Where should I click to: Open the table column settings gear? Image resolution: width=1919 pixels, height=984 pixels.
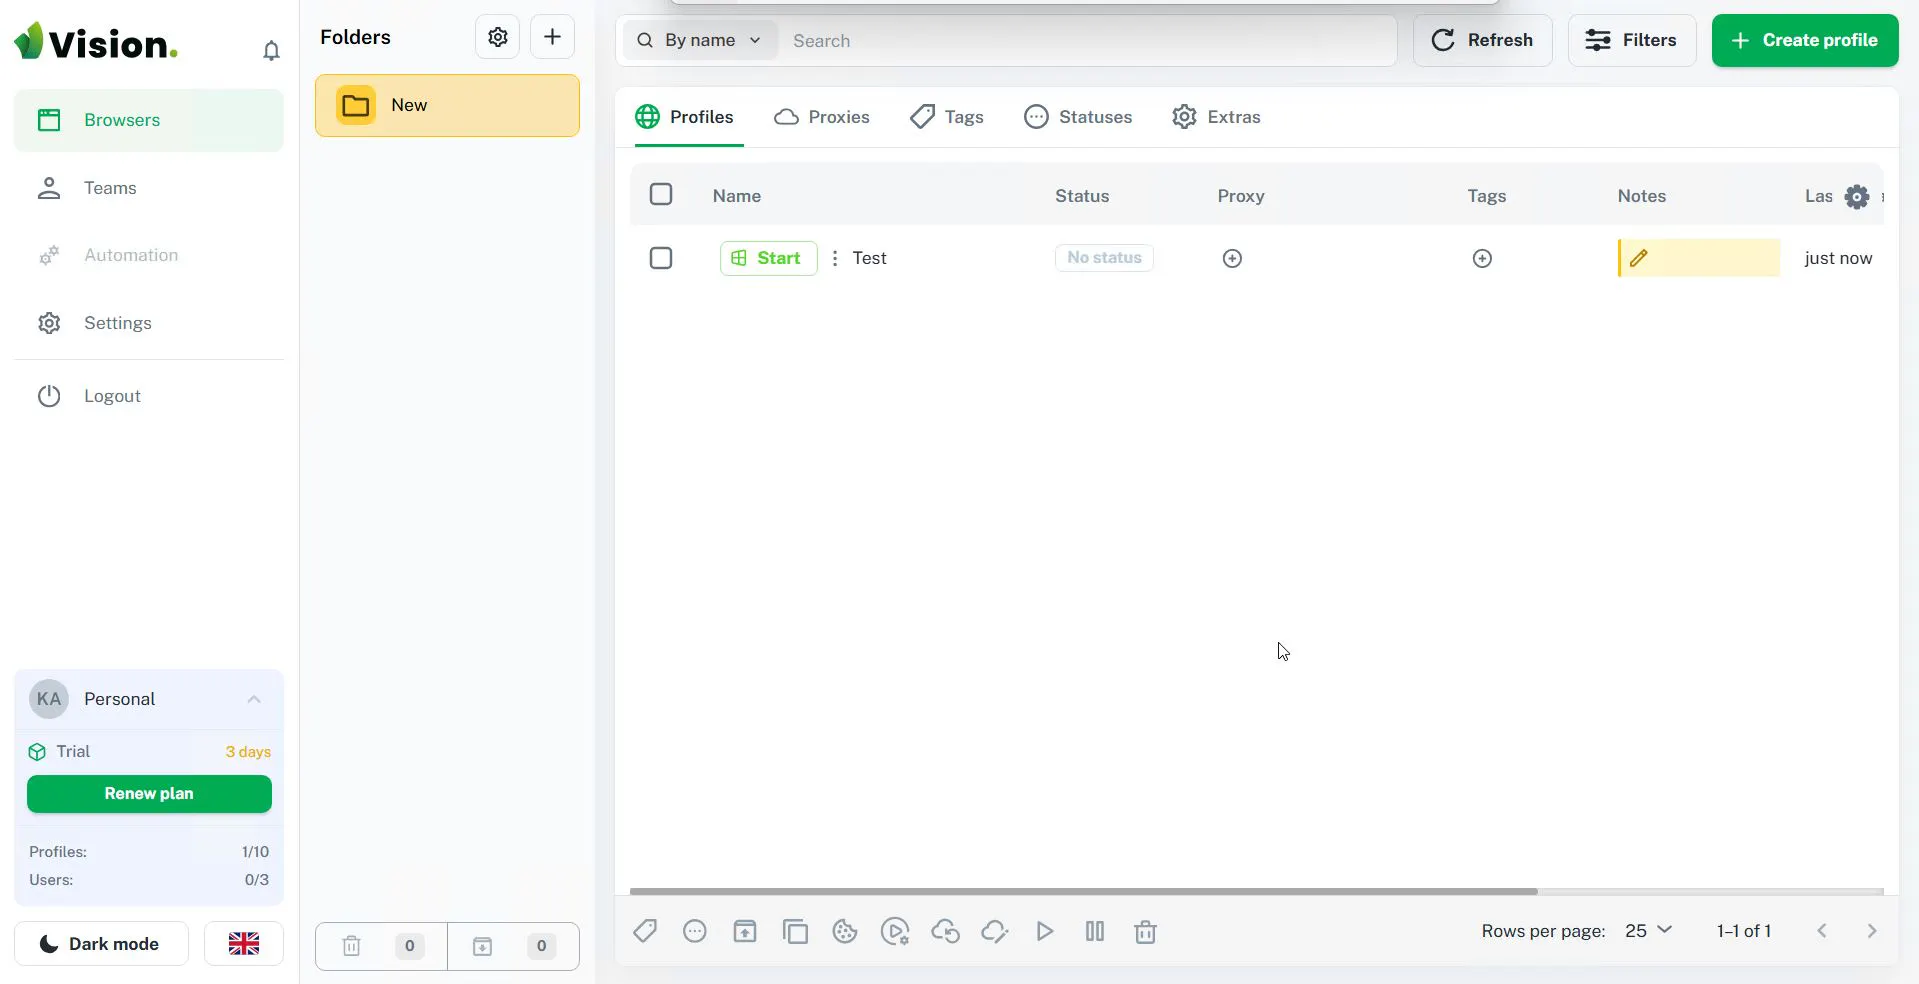tap(1856, 197)
